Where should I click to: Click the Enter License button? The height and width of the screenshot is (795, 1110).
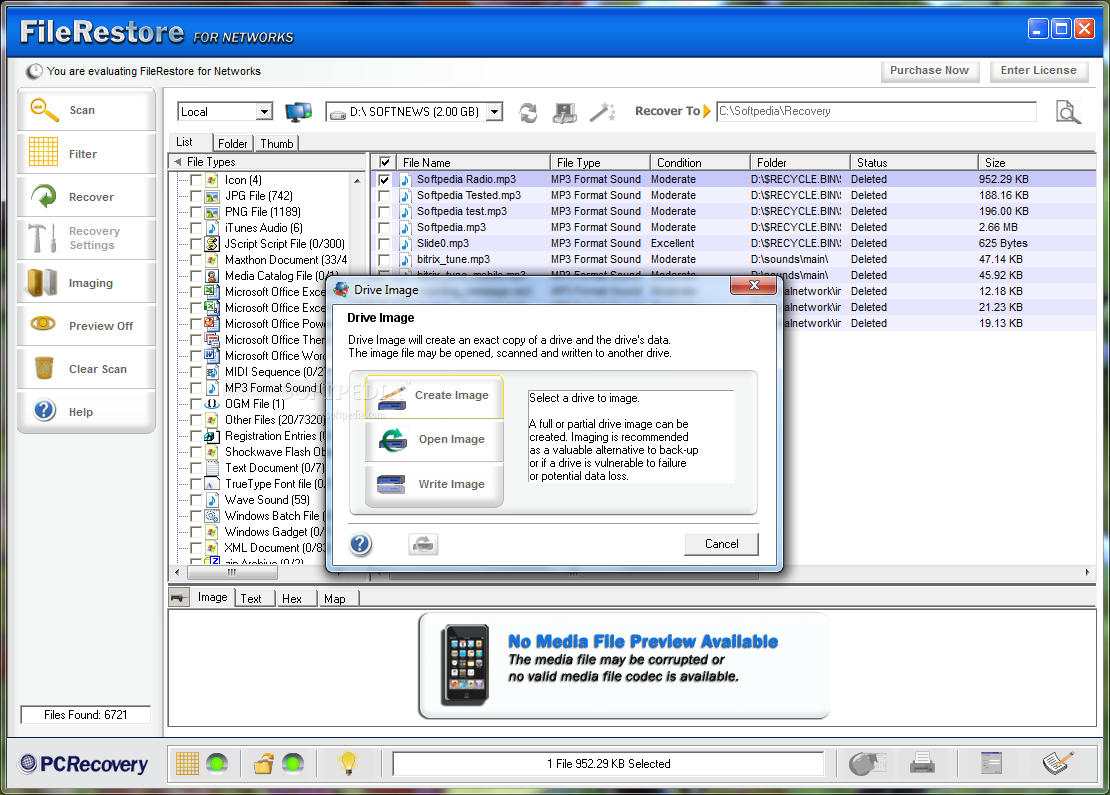pos(1039,71)
